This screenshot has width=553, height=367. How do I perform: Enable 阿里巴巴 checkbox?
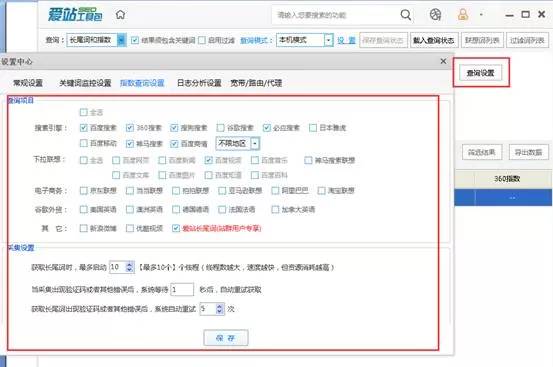[275, 191]
